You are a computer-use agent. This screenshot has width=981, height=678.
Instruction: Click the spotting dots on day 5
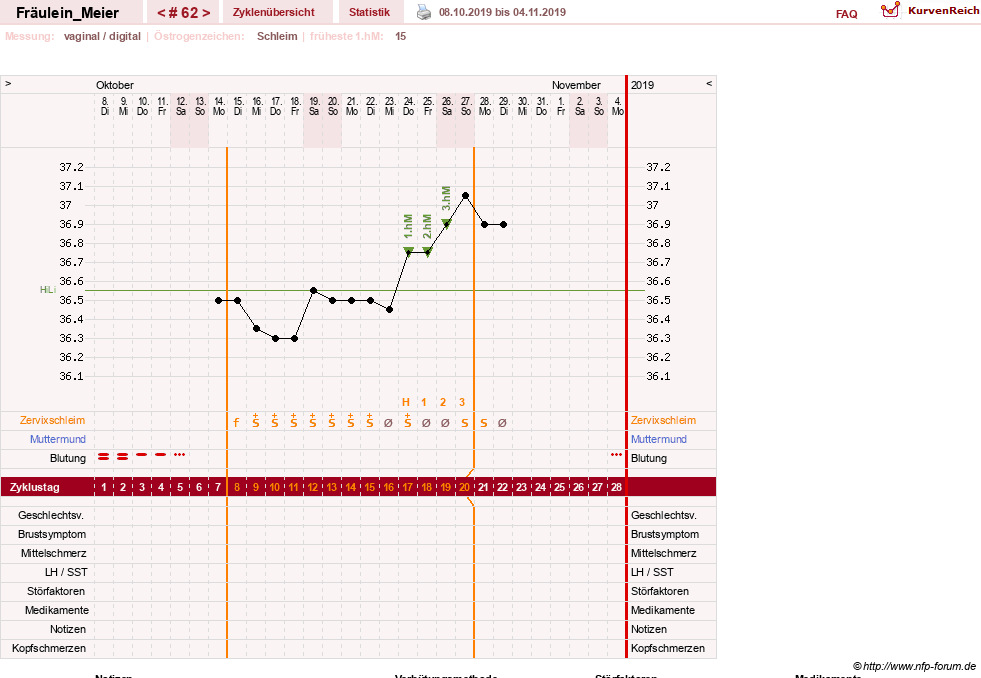click(x=180, y=455)
